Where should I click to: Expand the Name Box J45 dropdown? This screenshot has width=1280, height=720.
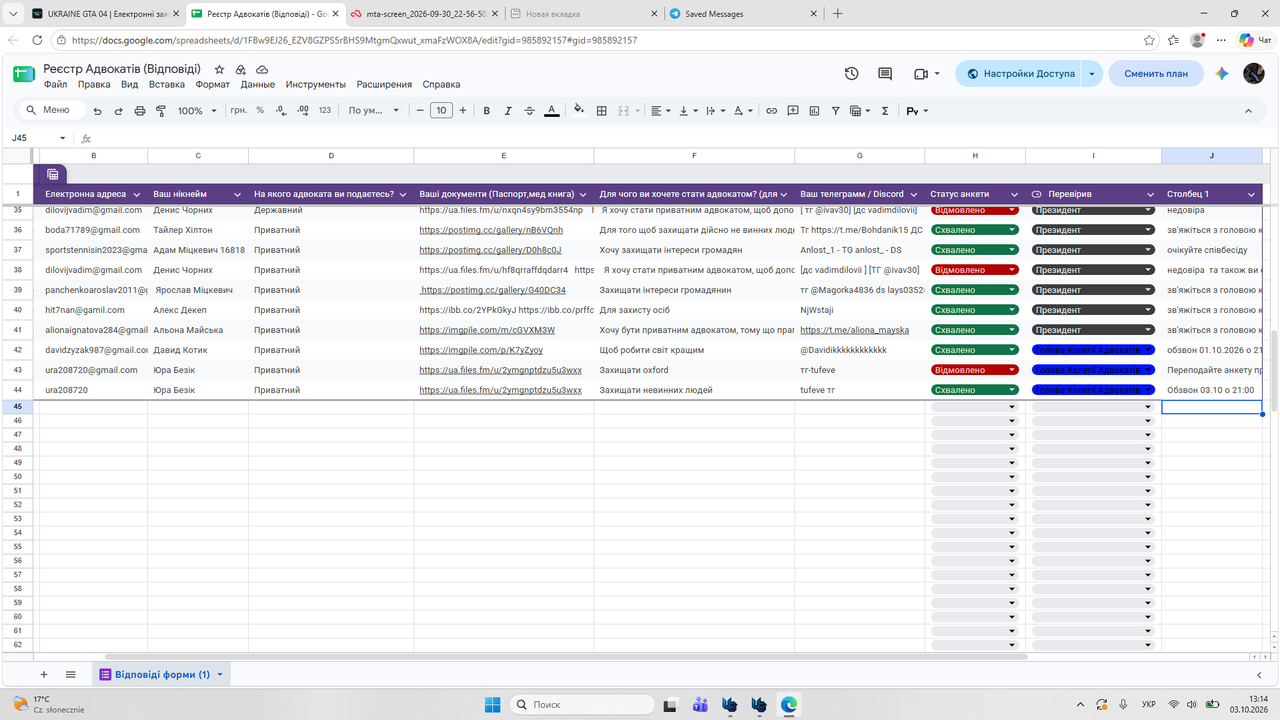tap(63, 138)
